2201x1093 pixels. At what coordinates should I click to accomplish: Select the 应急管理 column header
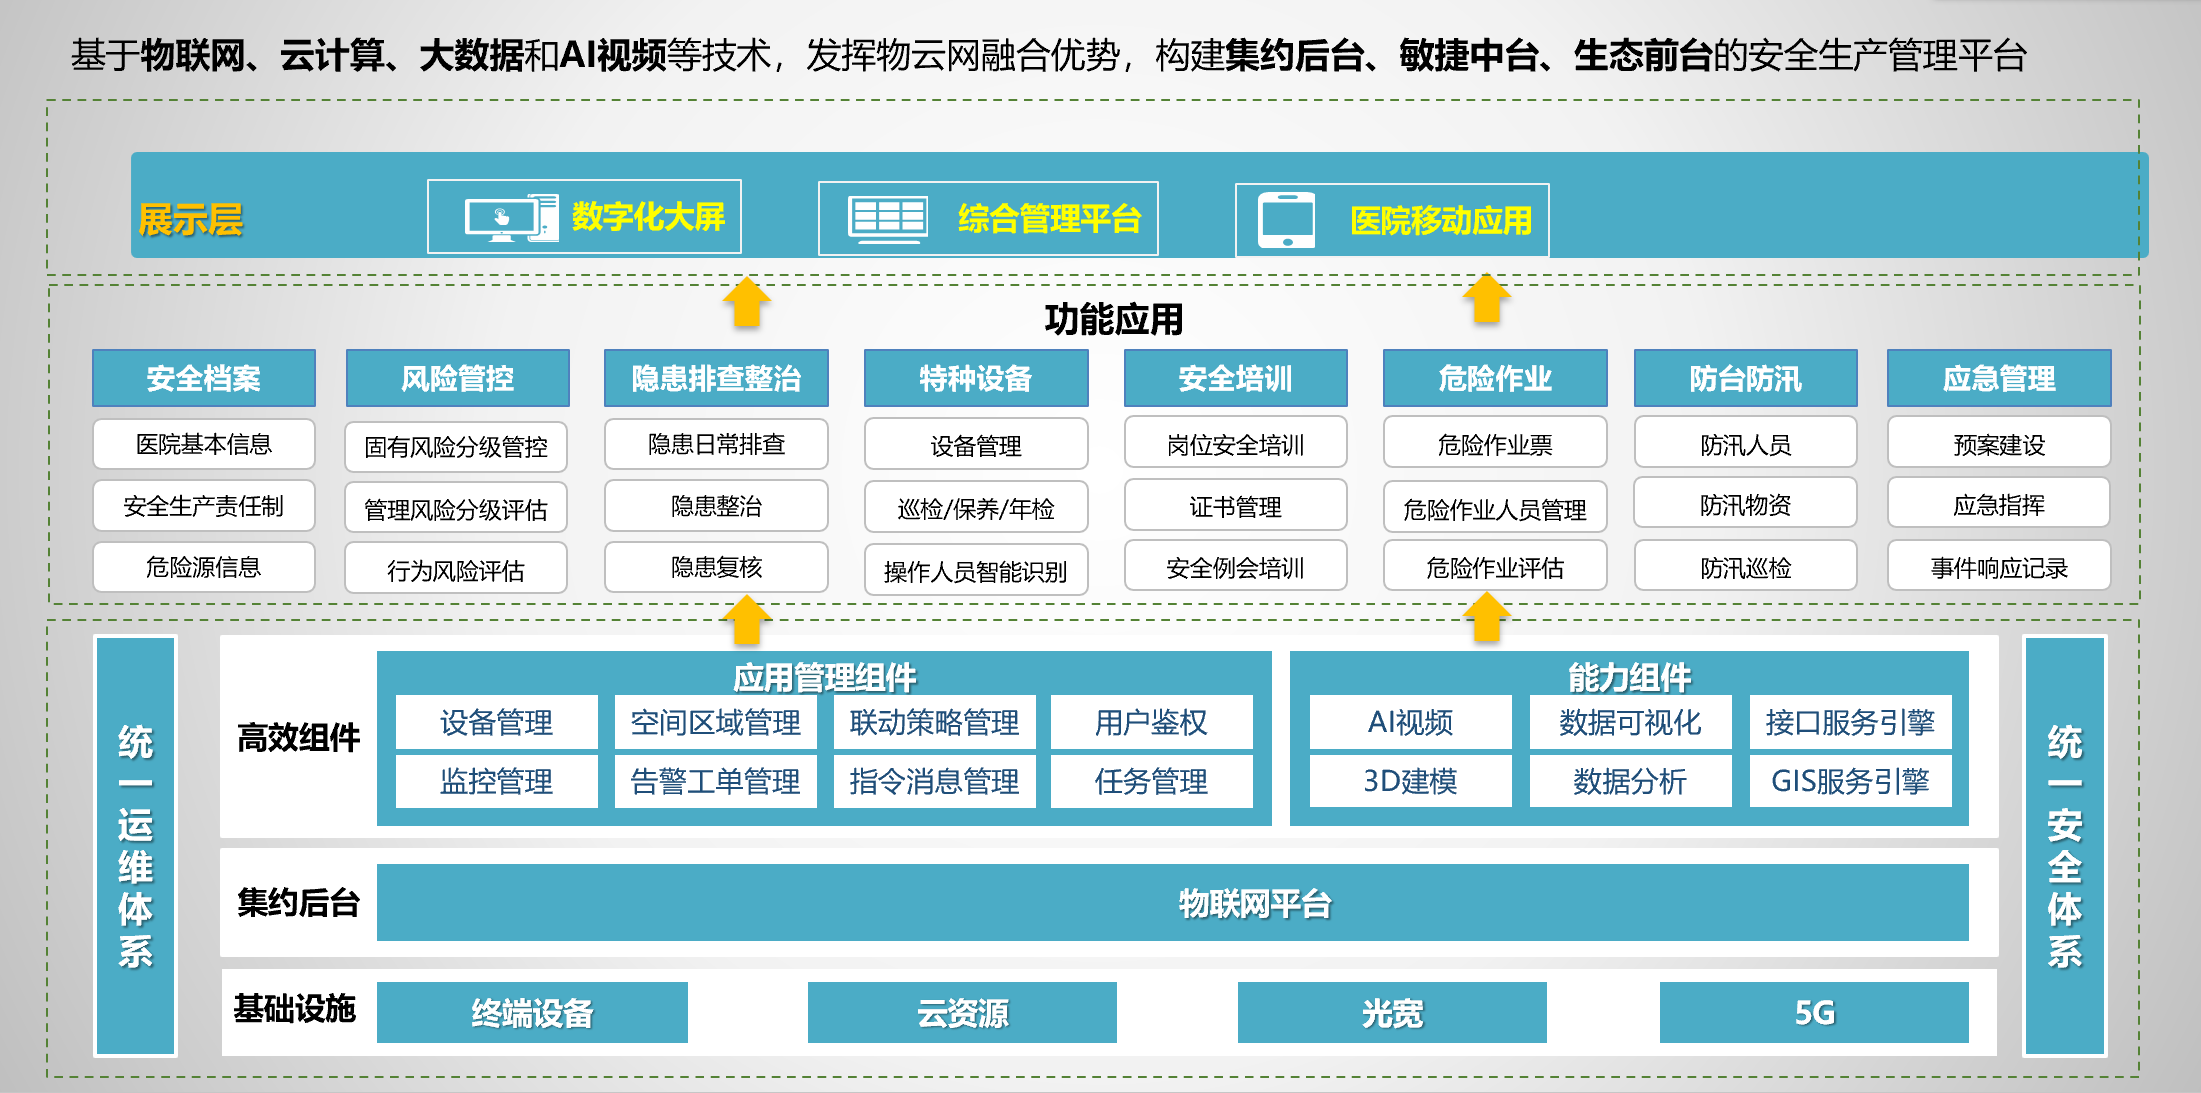click(1998, 378)
